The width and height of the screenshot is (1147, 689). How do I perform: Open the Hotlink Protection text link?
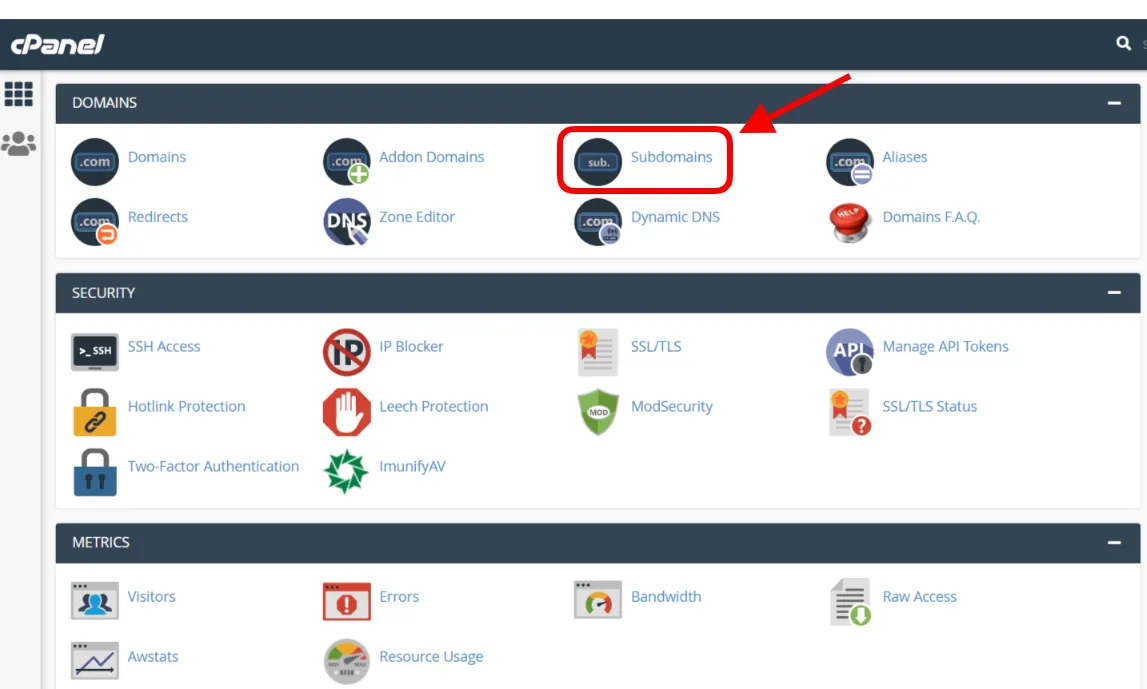point(187,406)
